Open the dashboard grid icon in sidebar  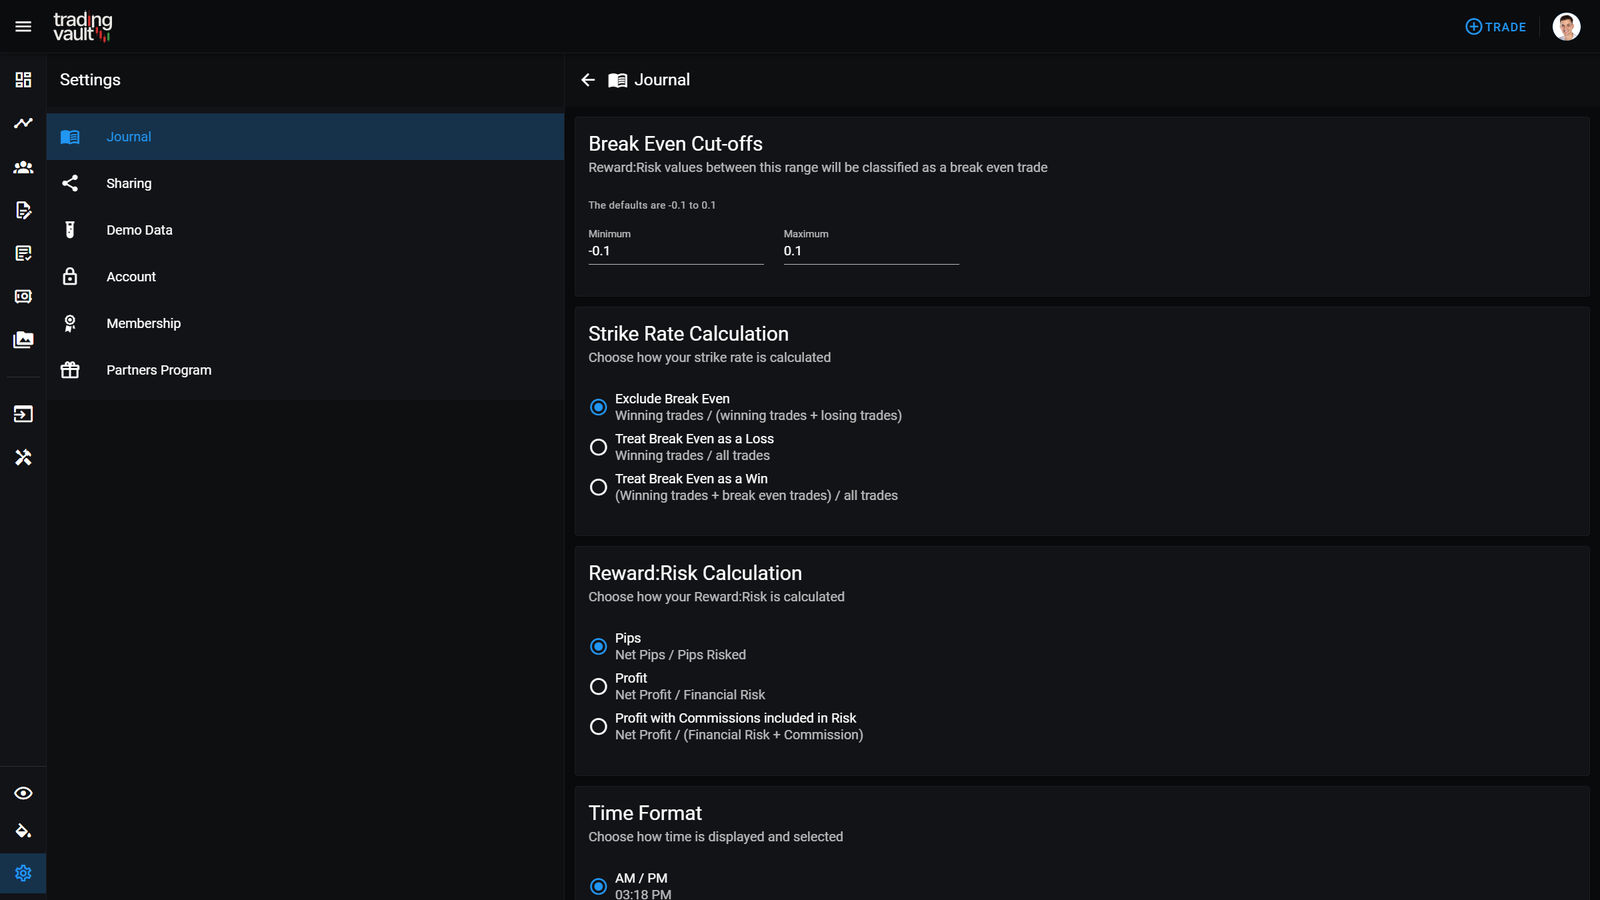pyautogui.click(x=23, y=80)
